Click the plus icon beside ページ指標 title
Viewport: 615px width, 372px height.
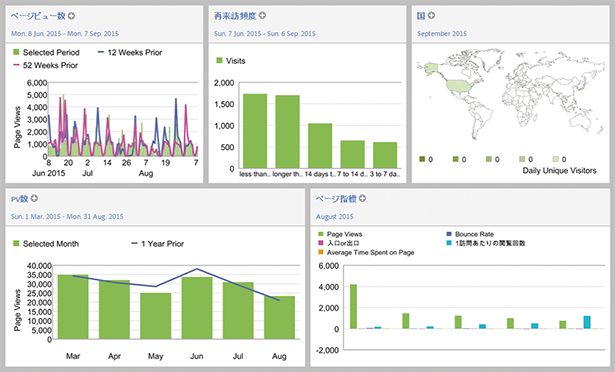pos(362,199)
